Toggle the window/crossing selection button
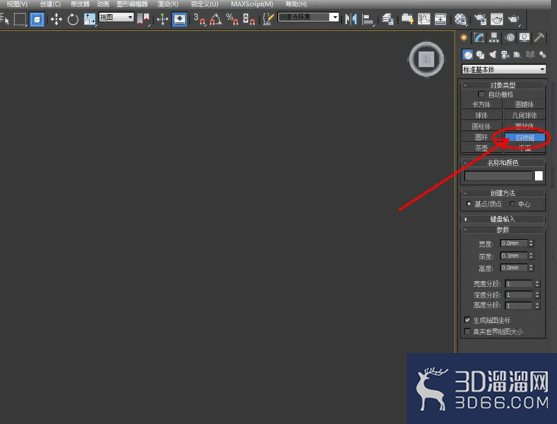 37,19
